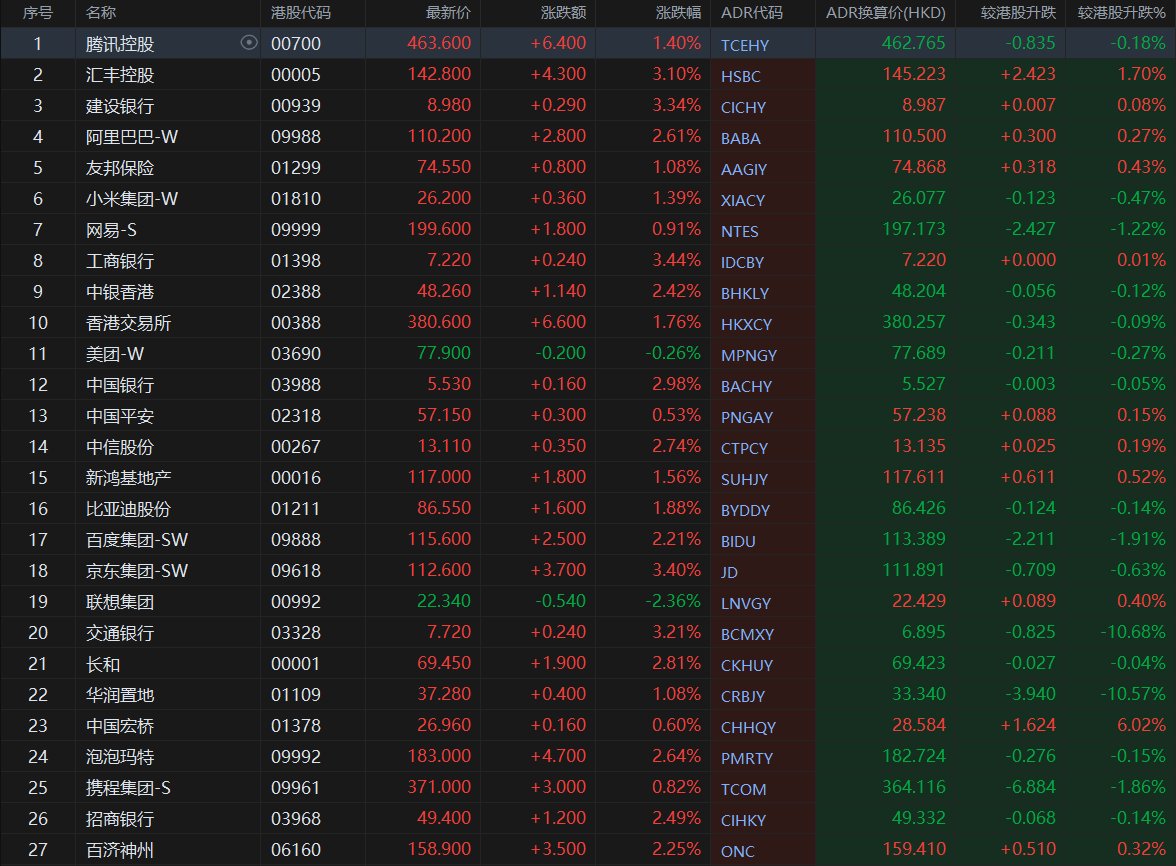Click the HKXCY ADR code
Image resolution: width=1176 pixels, height=866 pixels.
[x=746, y=324]
